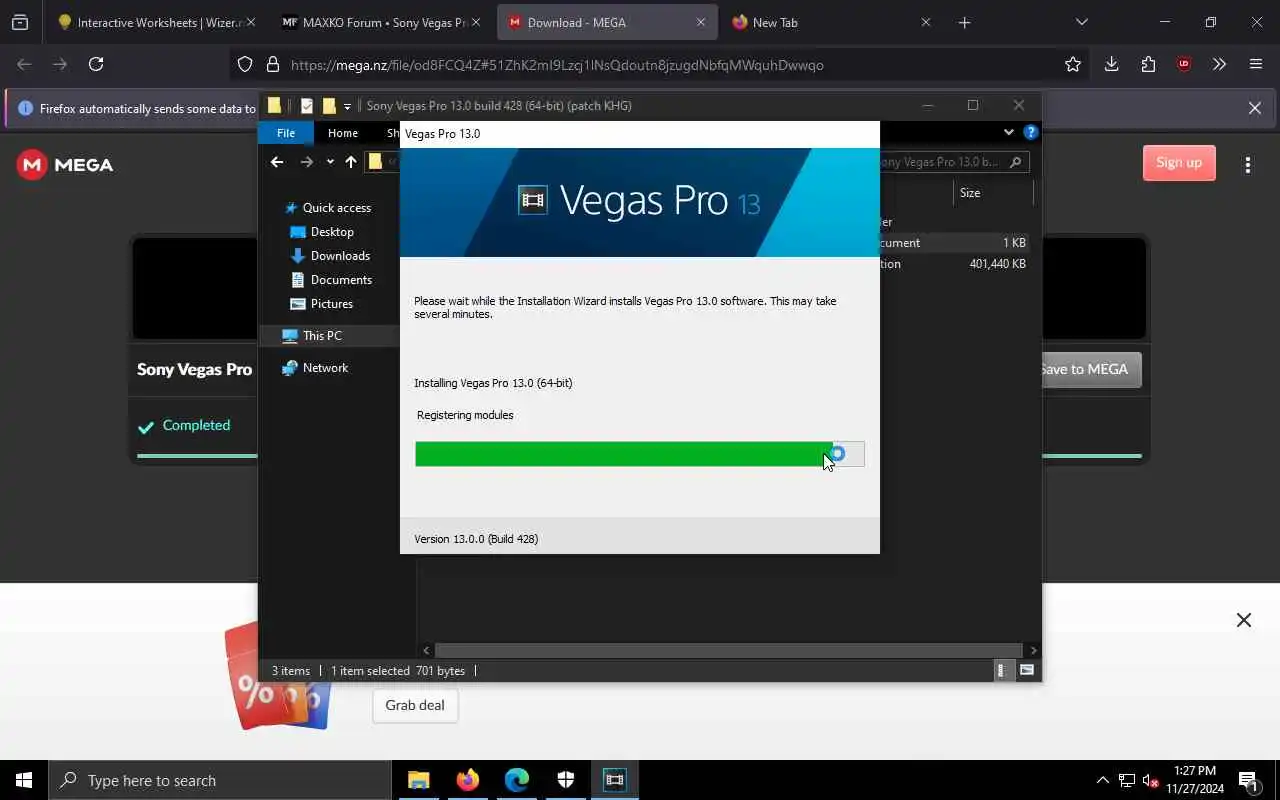Expand the list-all-tabs dropdown
The height and width of the screenshot is (800, 1280).
tap(1081, 22)
